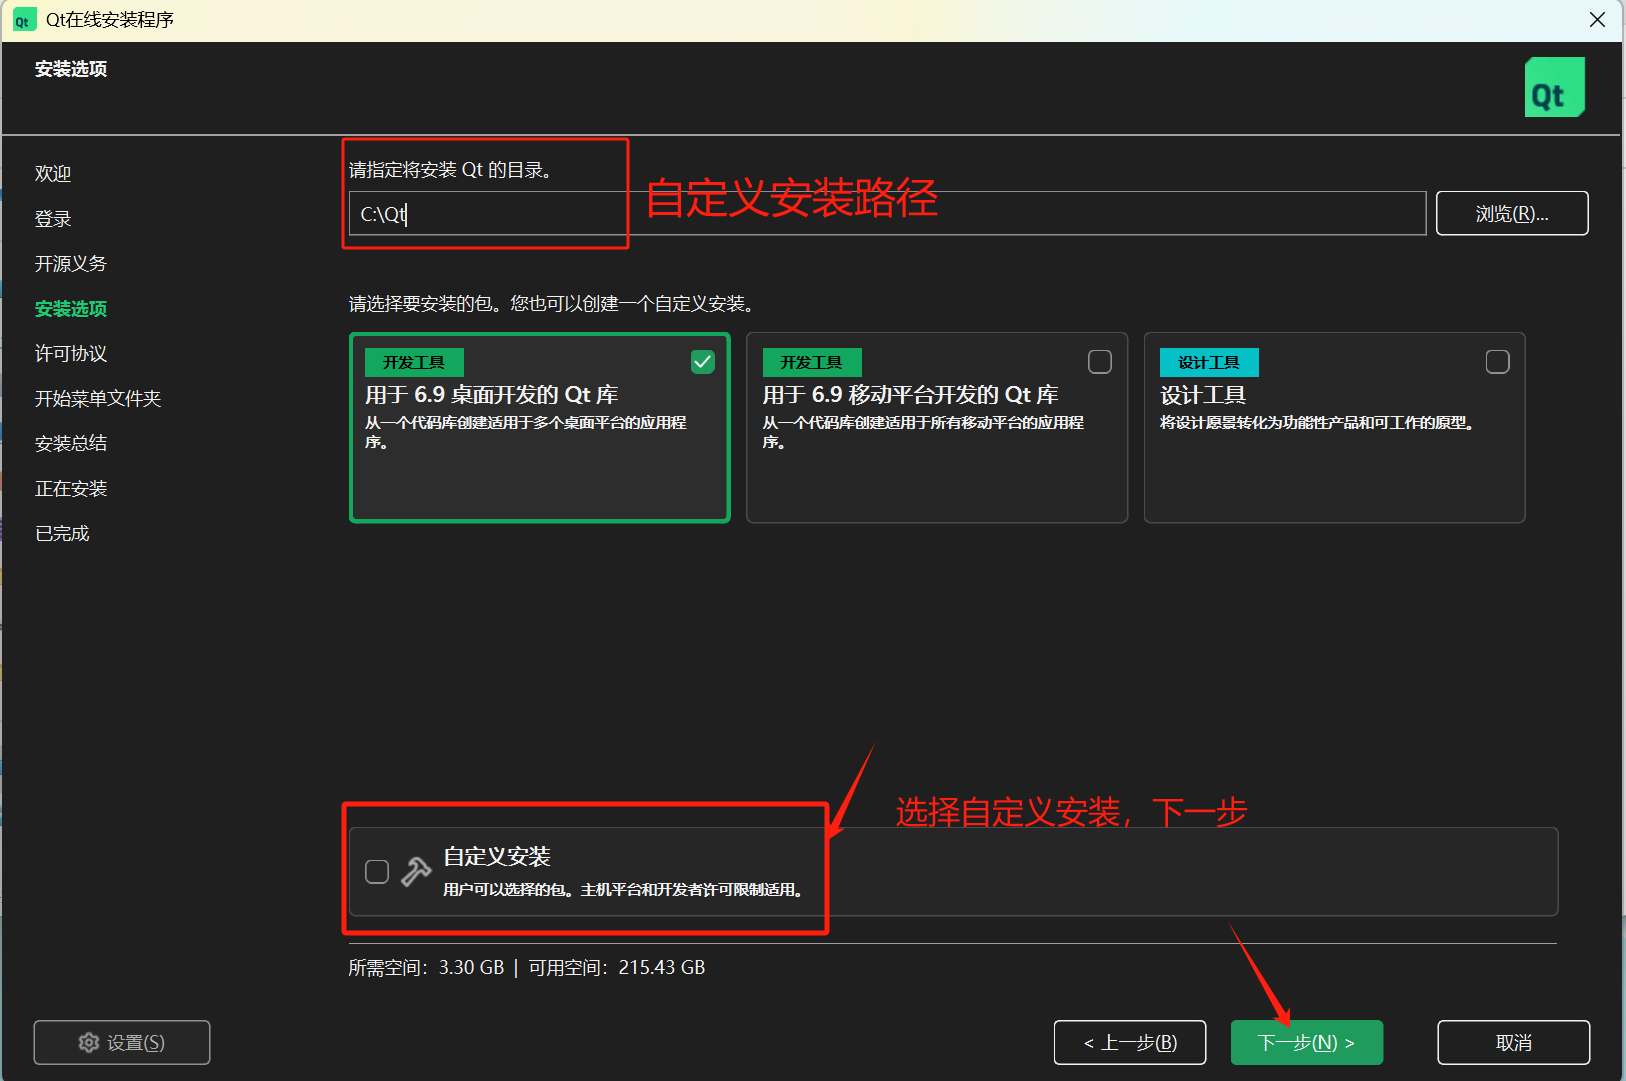
Task: Click the 设计工具 card title
Action: coord(1203,395)
